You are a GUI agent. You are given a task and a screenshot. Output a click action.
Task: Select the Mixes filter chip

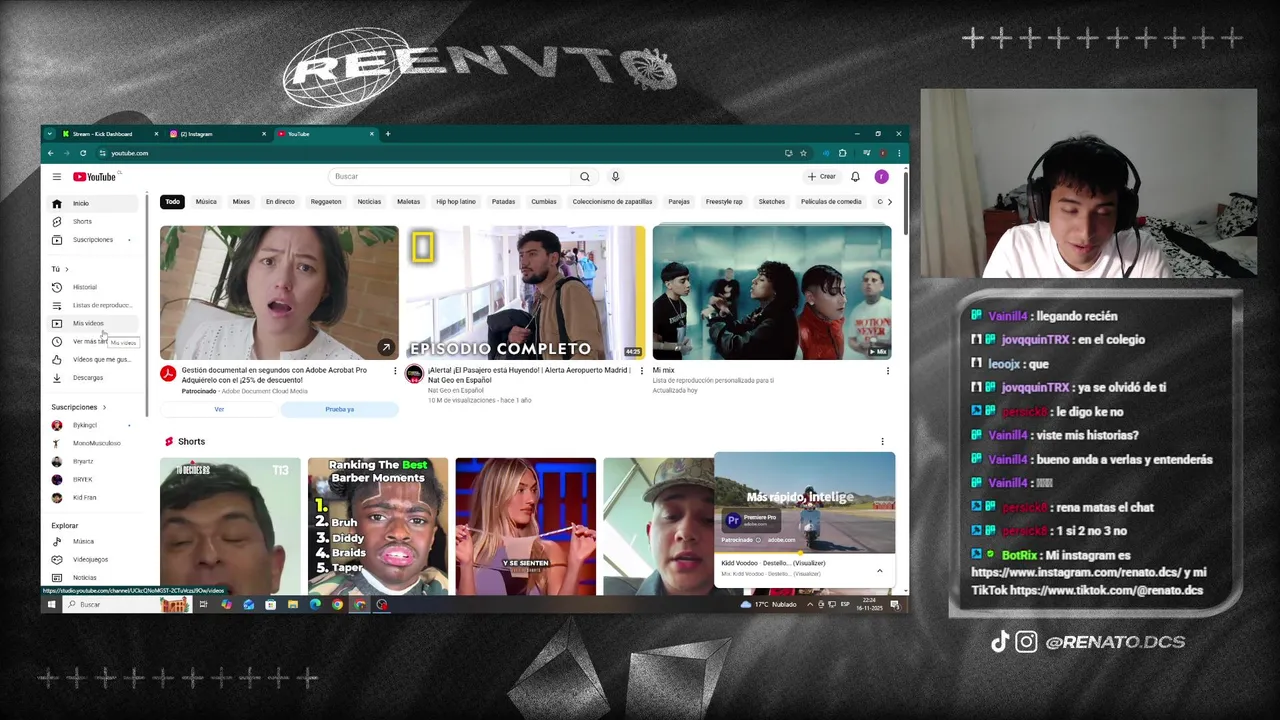(241, 202)
